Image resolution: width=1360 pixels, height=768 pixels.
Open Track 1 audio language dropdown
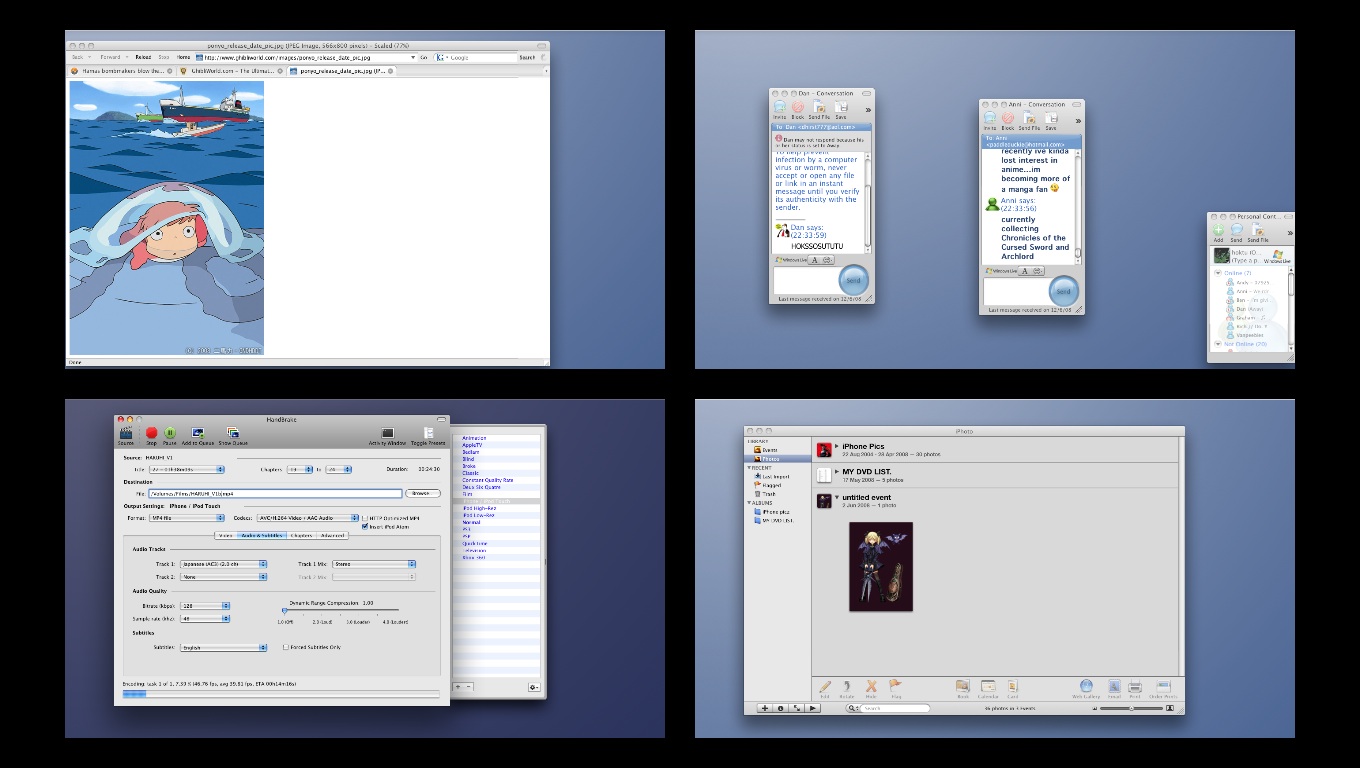point(224,564)
